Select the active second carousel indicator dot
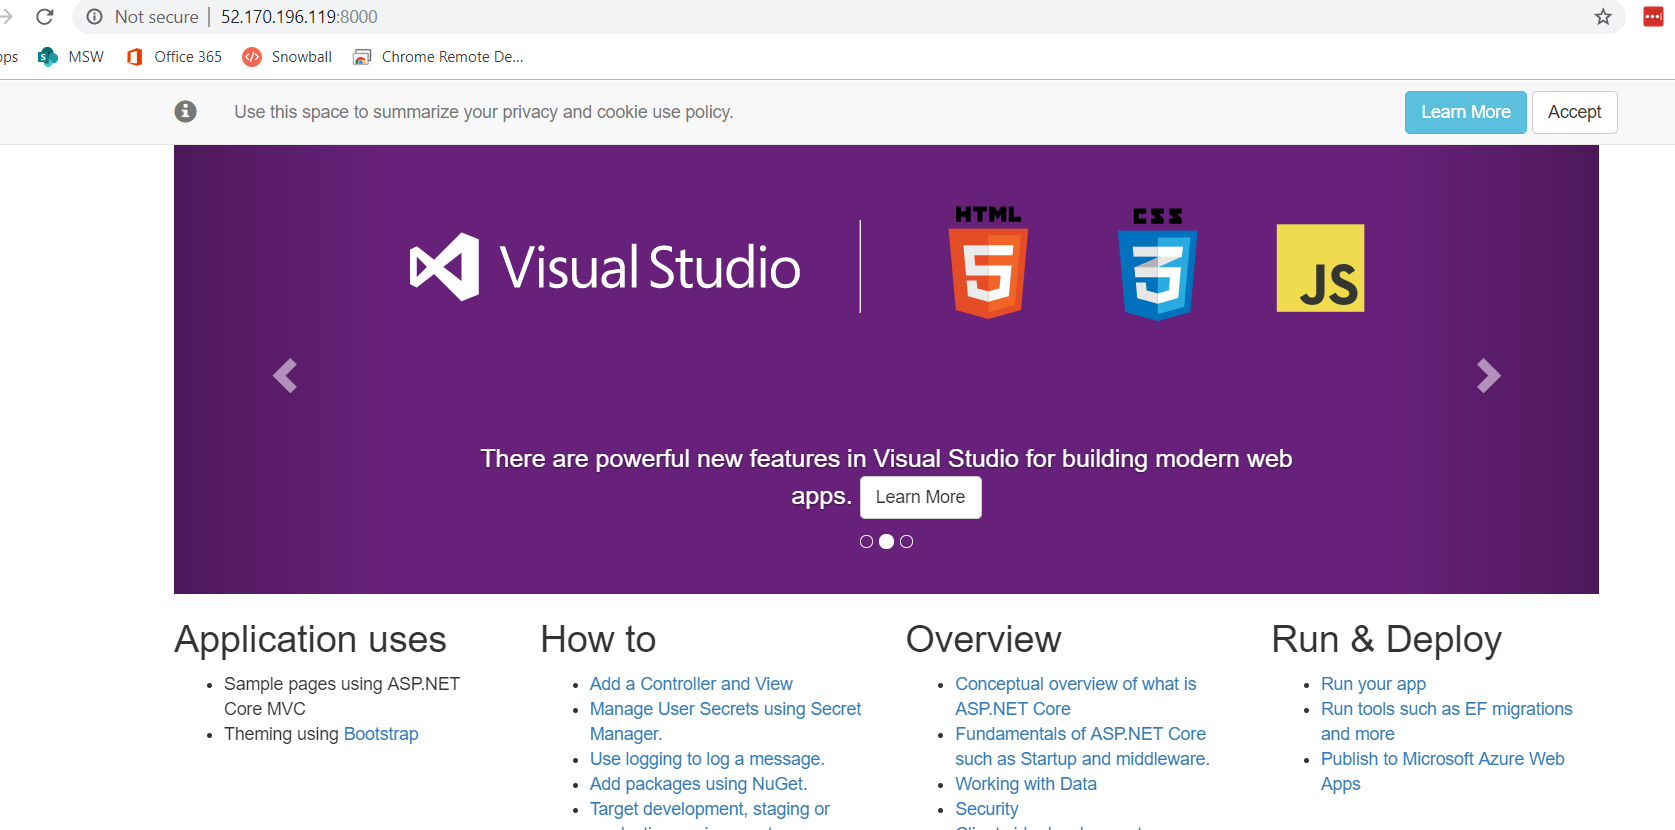The image size is (1675, 830). (886, 542)
